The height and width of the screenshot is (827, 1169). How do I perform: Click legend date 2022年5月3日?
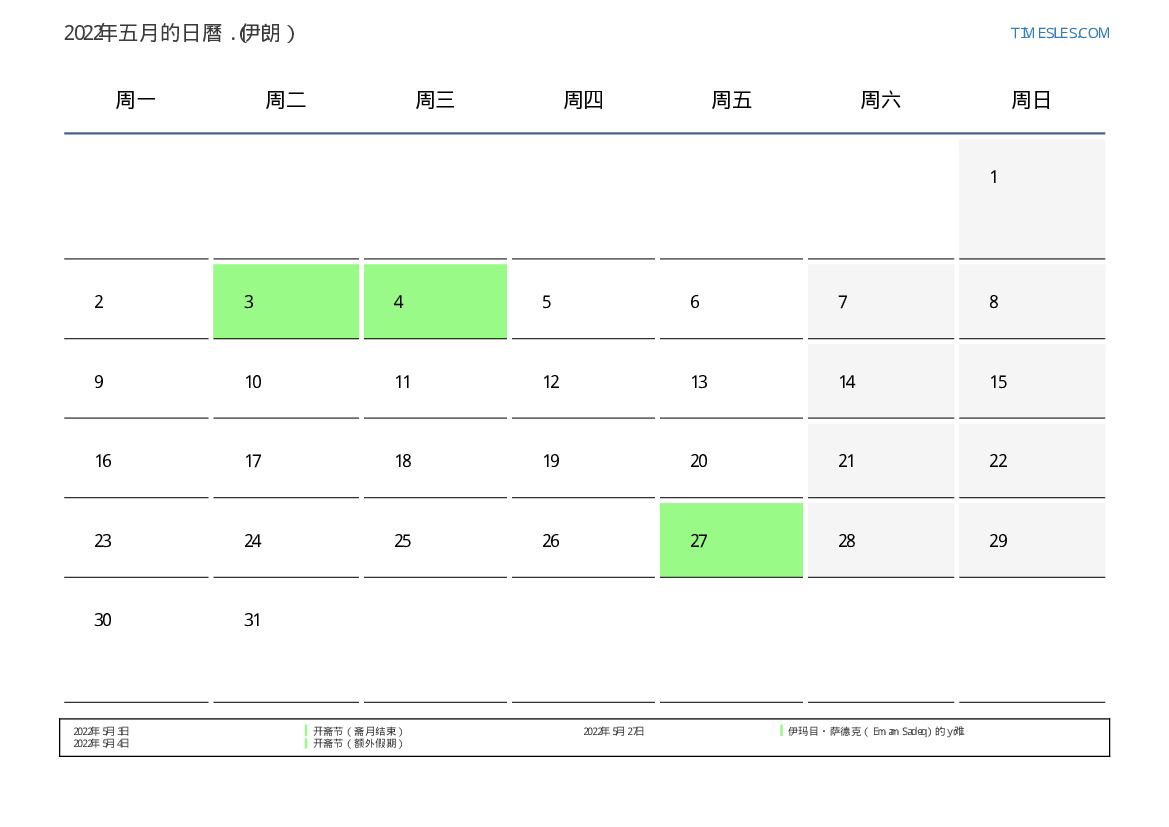click(101, 732)
